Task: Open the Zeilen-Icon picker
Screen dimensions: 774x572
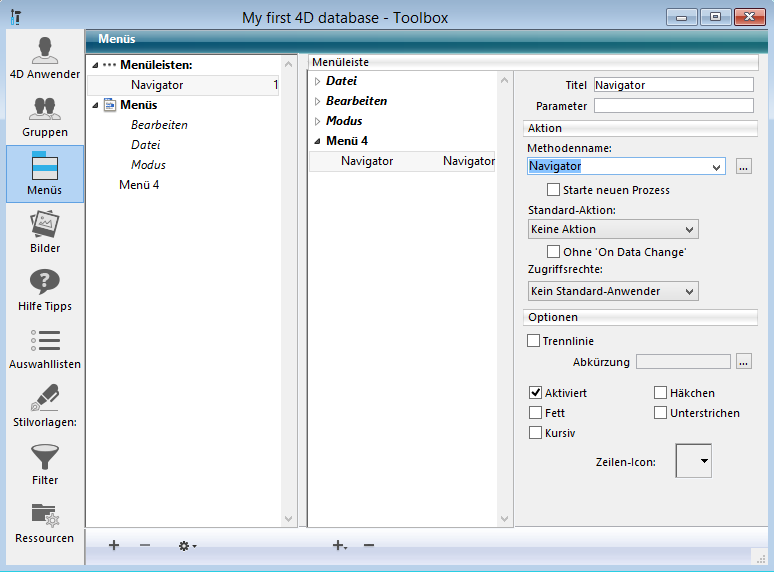Action: (694, 461)
